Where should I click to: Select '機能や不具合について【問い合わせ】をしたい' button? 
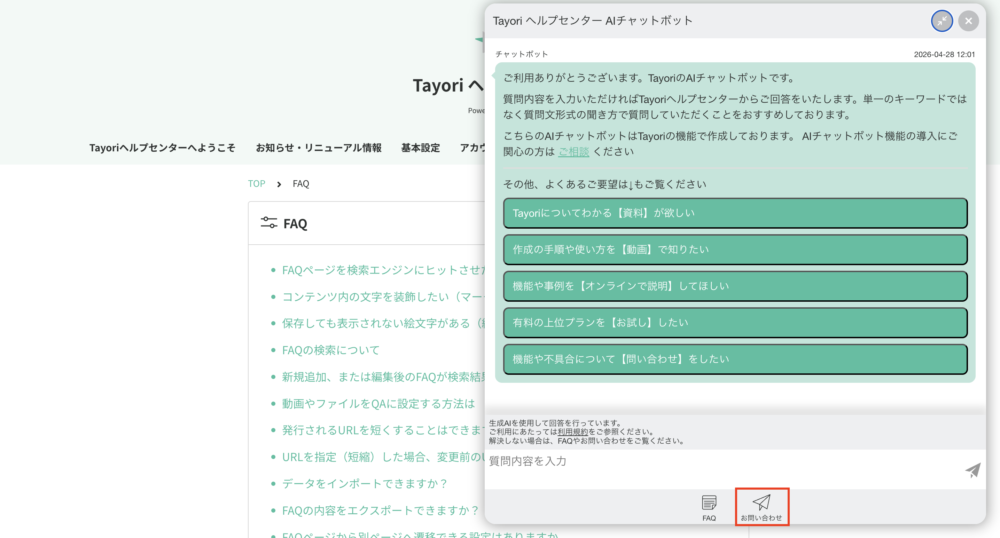(x=735, y=359)
